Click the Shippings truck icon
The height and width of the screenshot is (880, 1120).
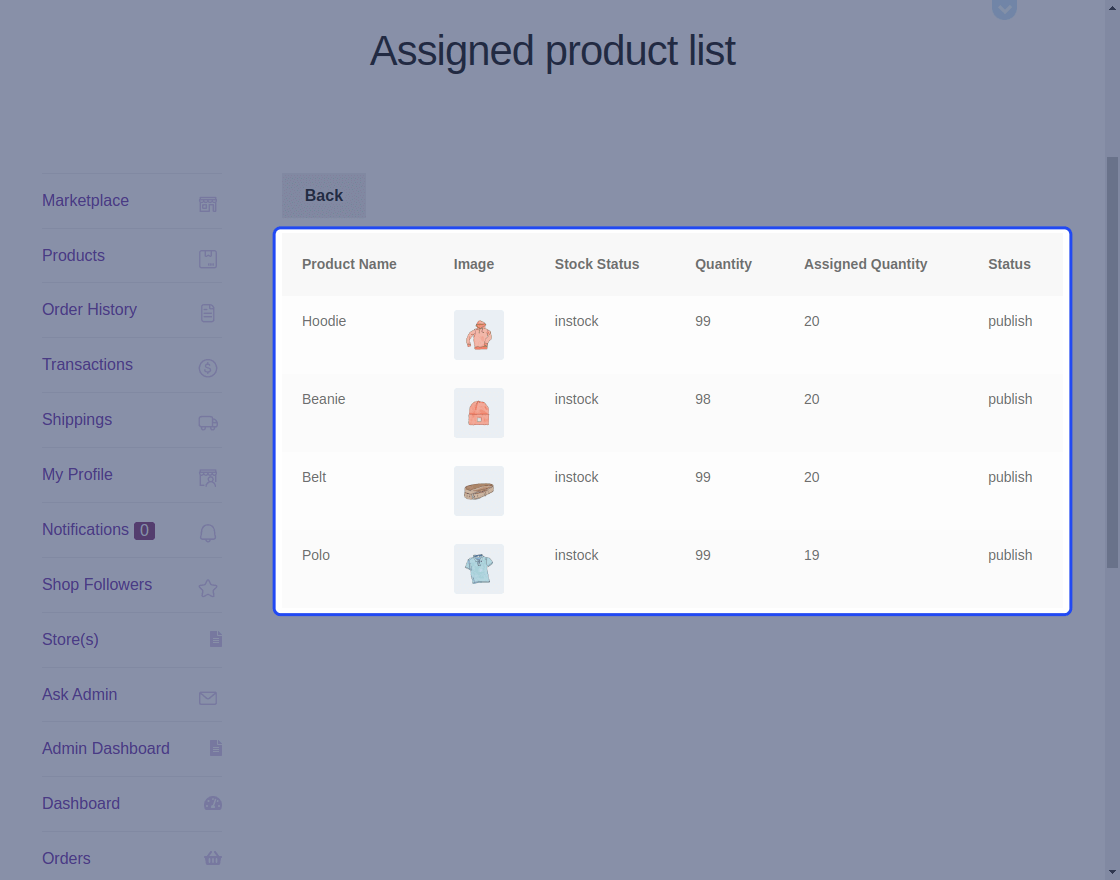(x=207, y=423)
